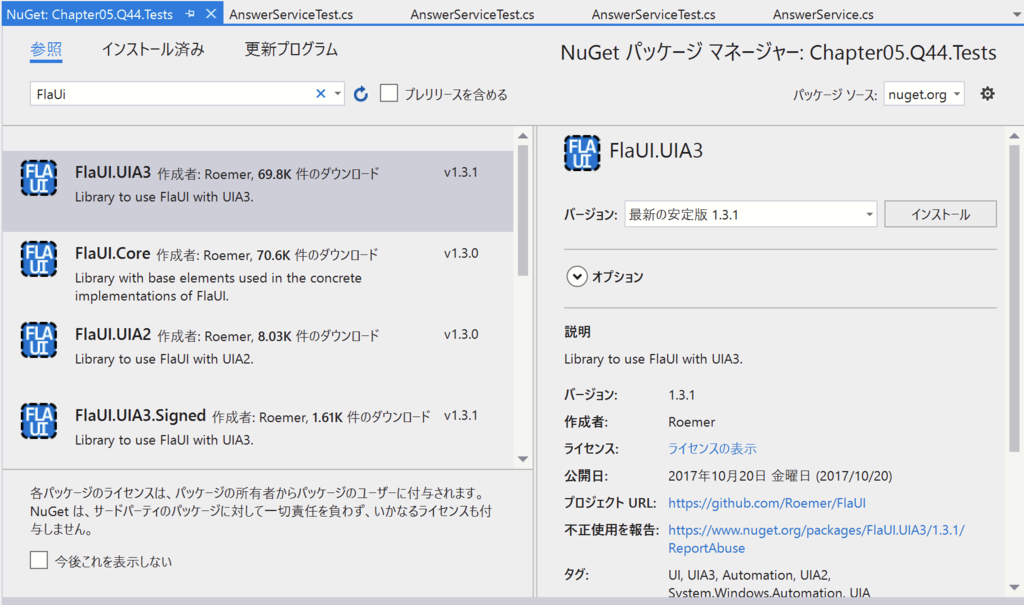The height and width of the screenshot is (605, 1024).
Task: Expand the オプション section
Action: [x=577, y=277]
